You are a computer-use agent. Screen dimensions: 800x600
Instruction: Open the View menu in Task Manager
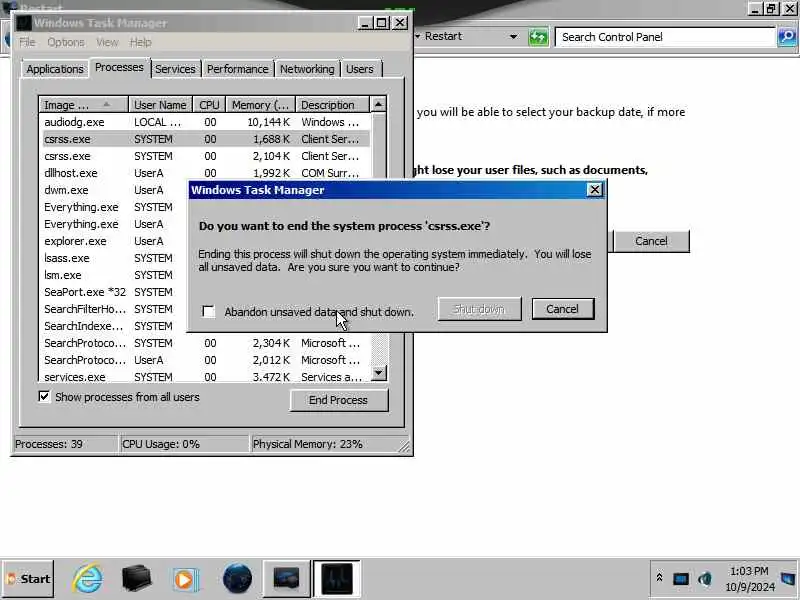tap(107, 42)
